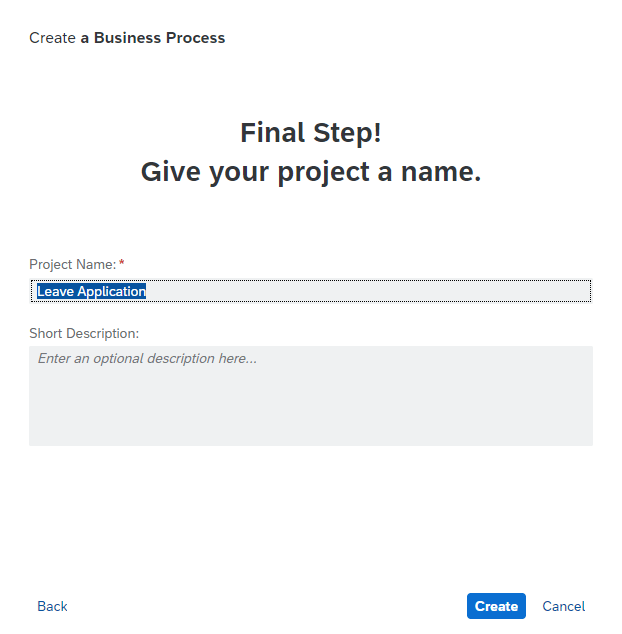Click the word "Leave" in the name field
Viewport: 622px width, 634px height.
[55, 291]
